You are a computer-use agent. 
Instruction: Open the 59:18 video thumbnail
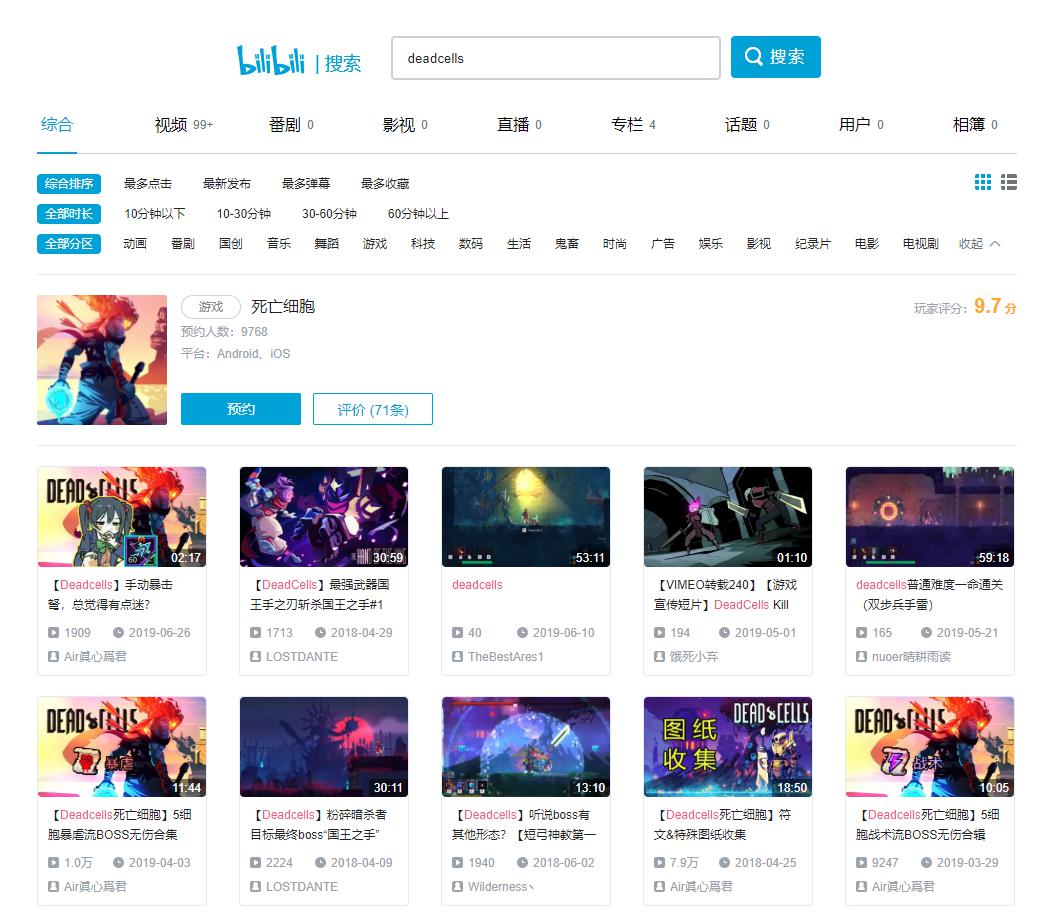(930, 517)
